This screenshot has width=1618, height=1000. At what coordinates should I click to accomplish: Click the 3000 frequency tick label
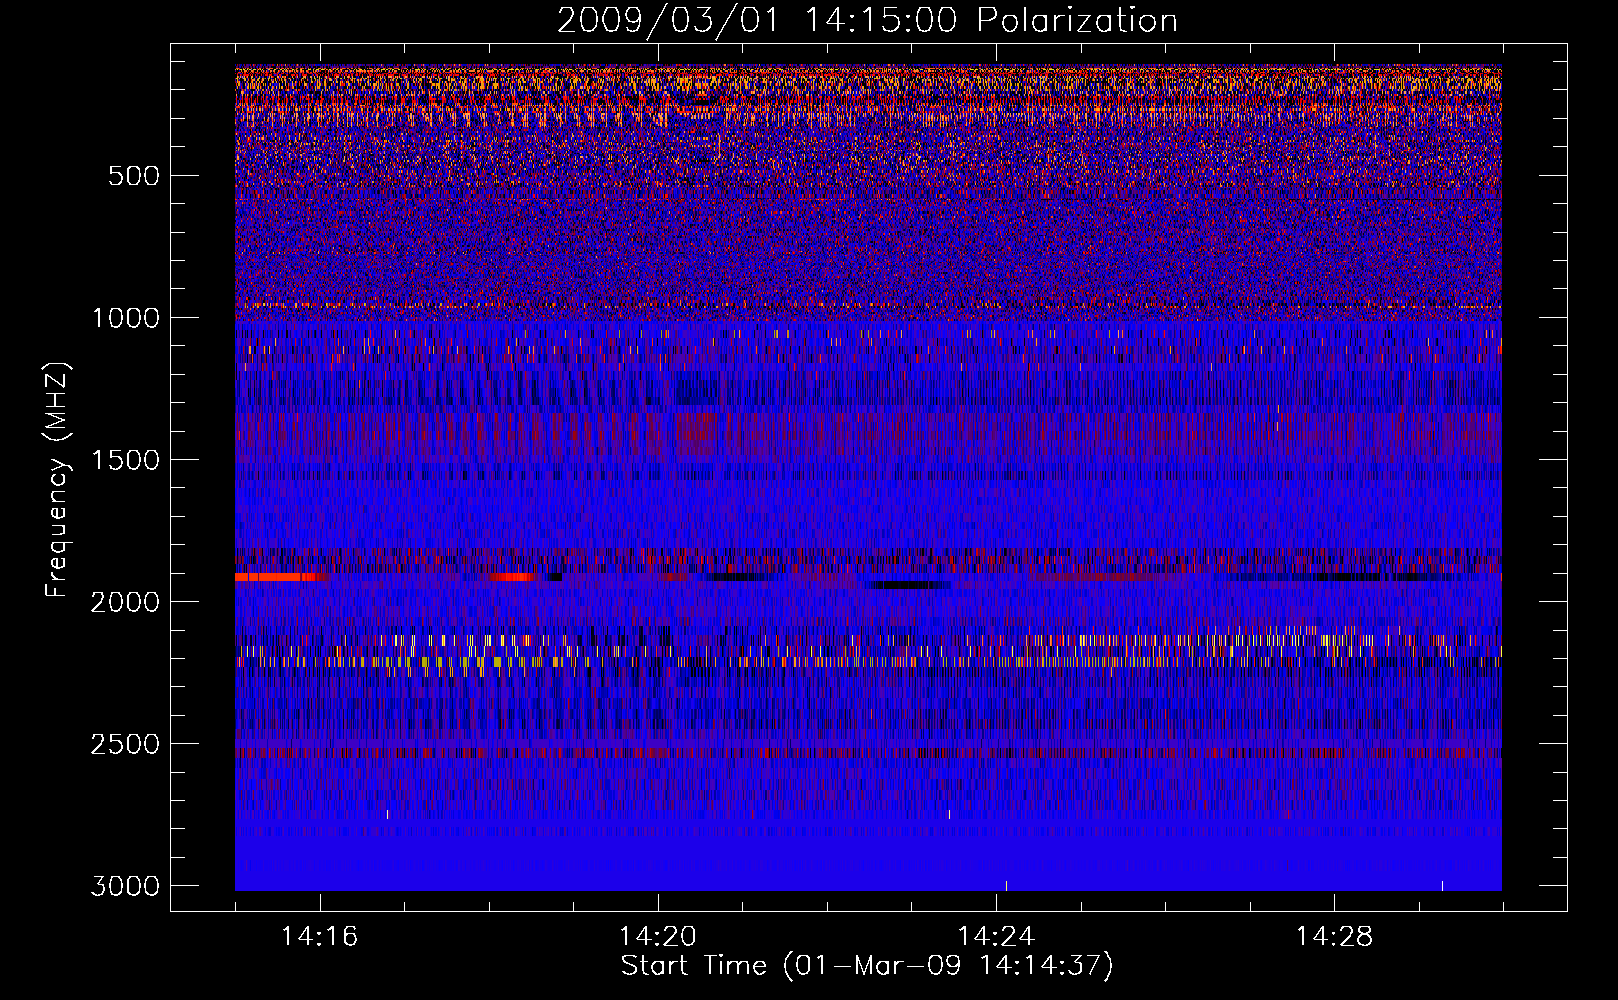pyautogui.click(x=125, y=886)
